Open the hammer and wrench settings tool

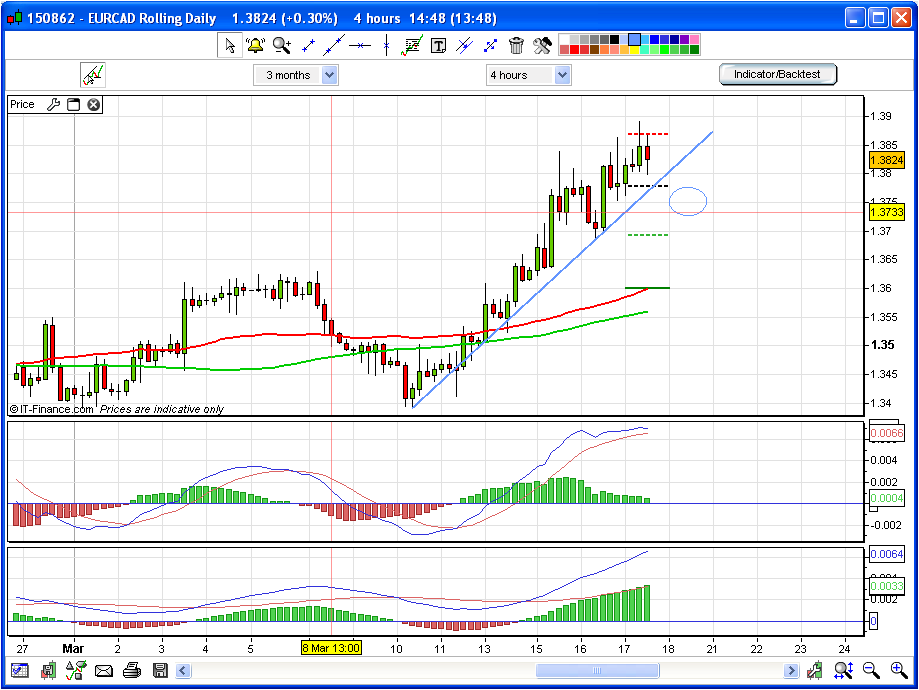click(543, 45)
